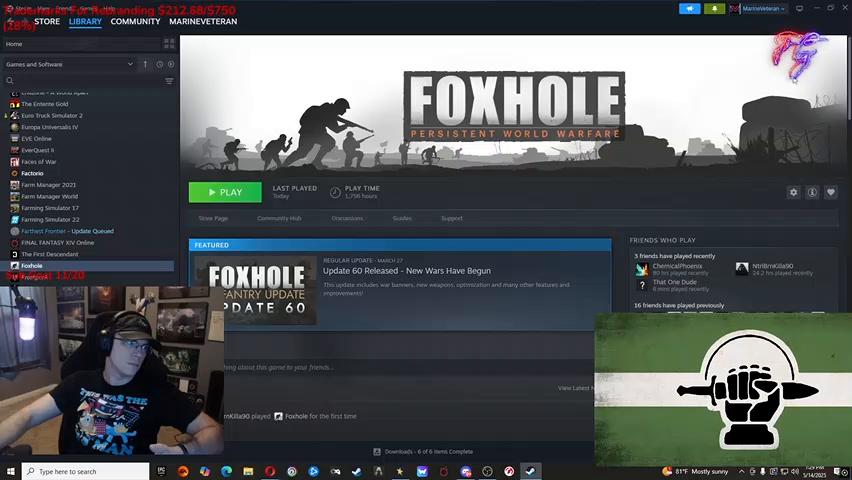Click the active Steam taskbar icon
This screenshot has height=480, width=852.
tap(530, 471)
